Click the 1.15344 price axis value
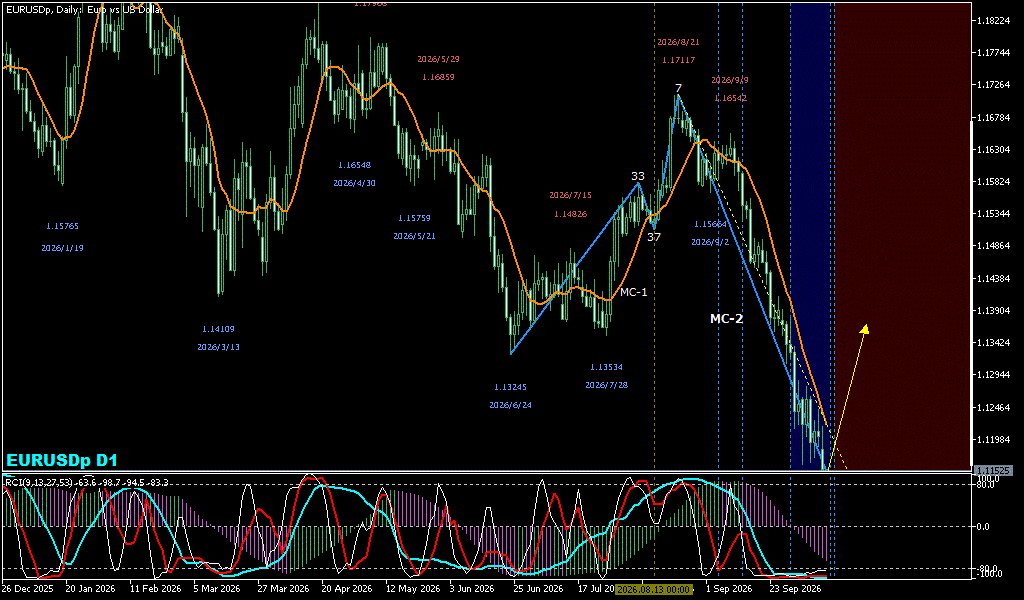Viewport: 1024px width, 600px height. pos(992,213)
